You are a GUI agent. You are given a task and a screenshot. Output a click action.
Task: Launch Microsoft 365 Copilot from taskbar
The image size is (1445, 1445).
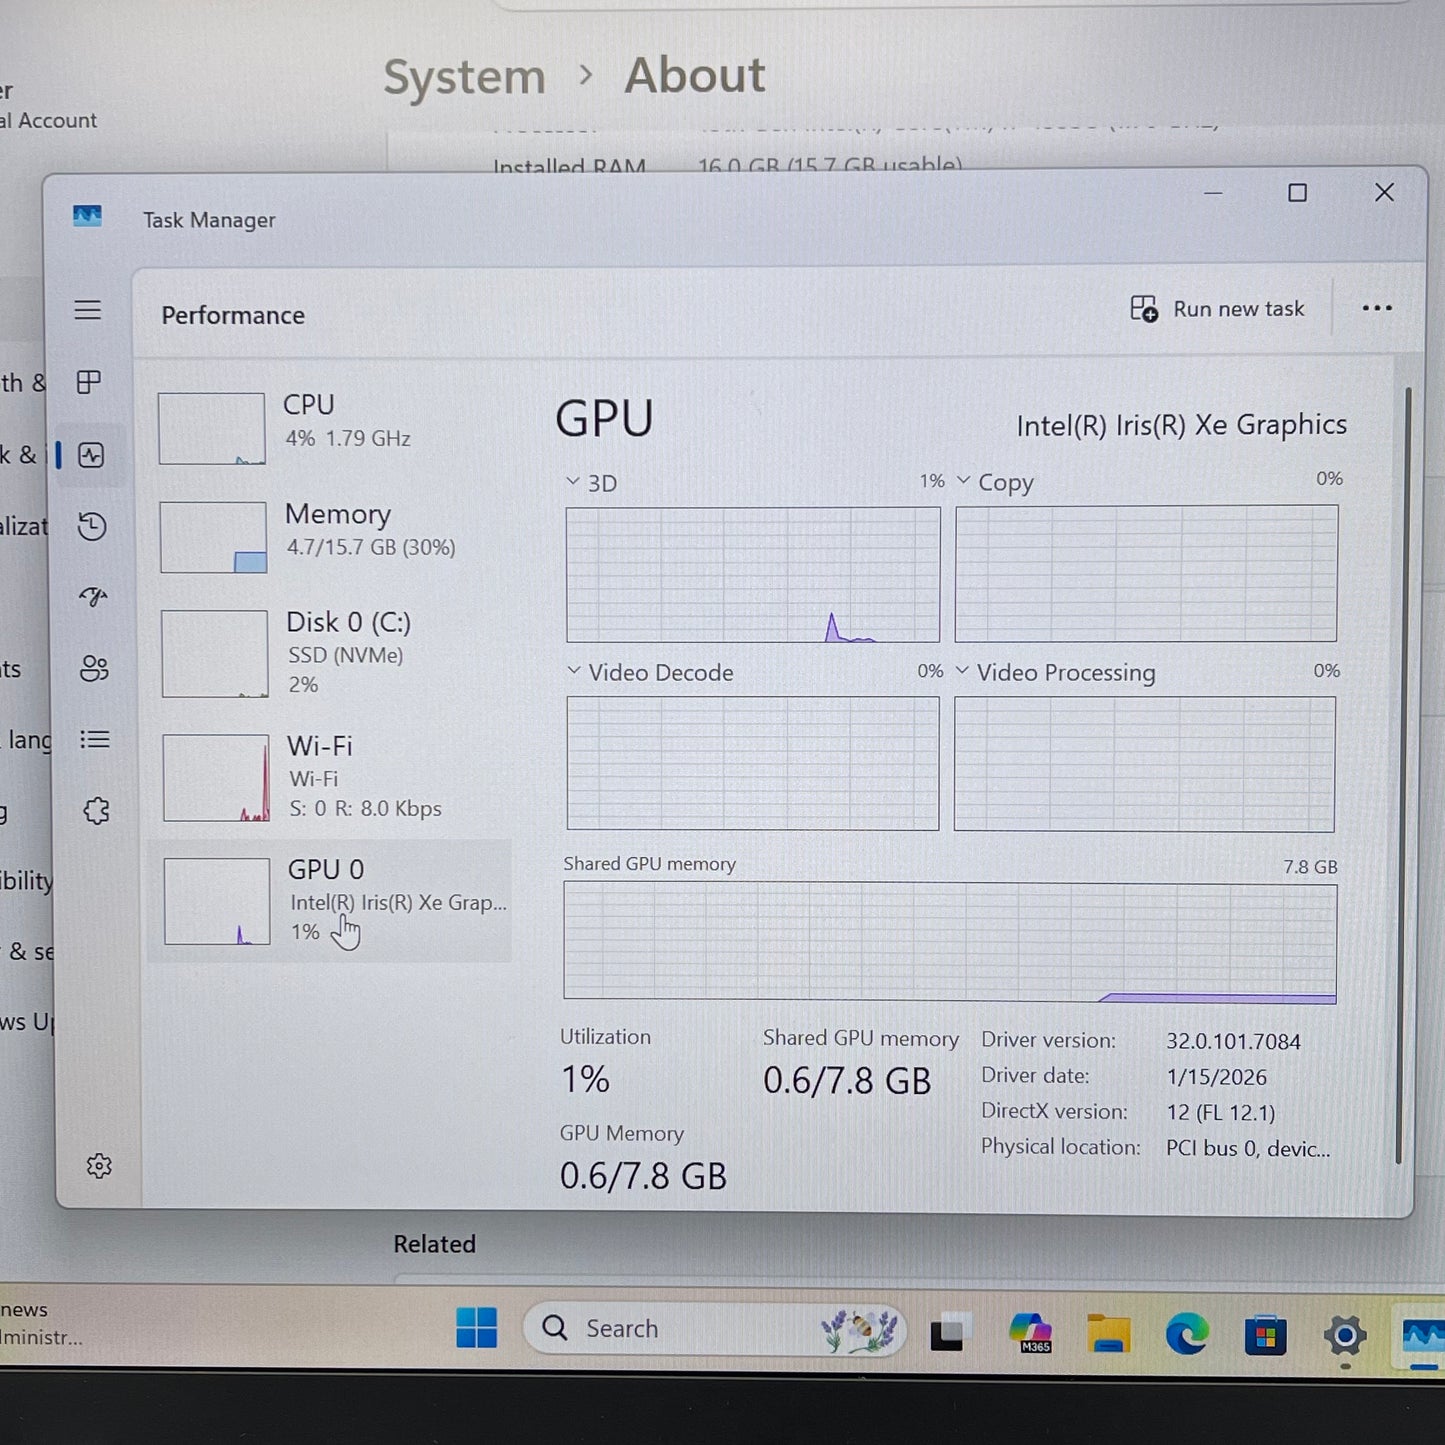pos(1030,1333)
